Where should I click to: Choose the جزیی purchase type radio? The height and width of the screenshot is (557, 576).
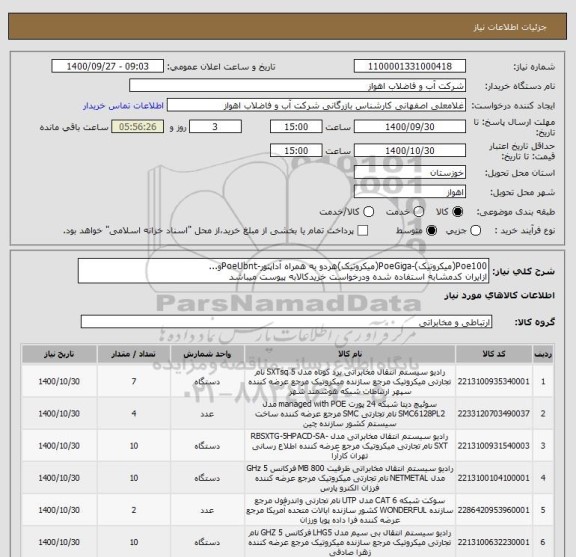click(x=476, y=231)
